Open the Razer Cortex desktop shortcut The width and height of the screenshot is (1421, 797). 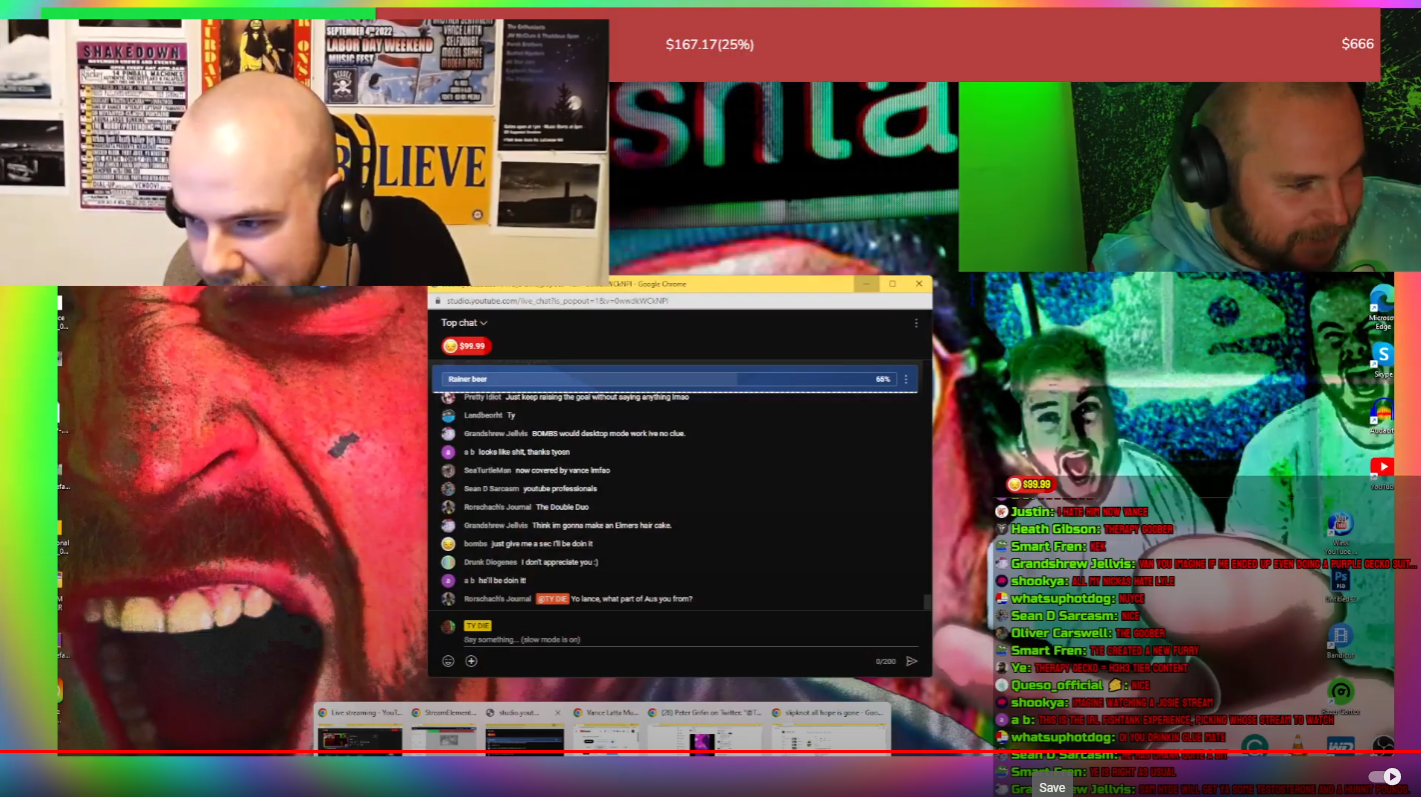tap(1340, 695)
